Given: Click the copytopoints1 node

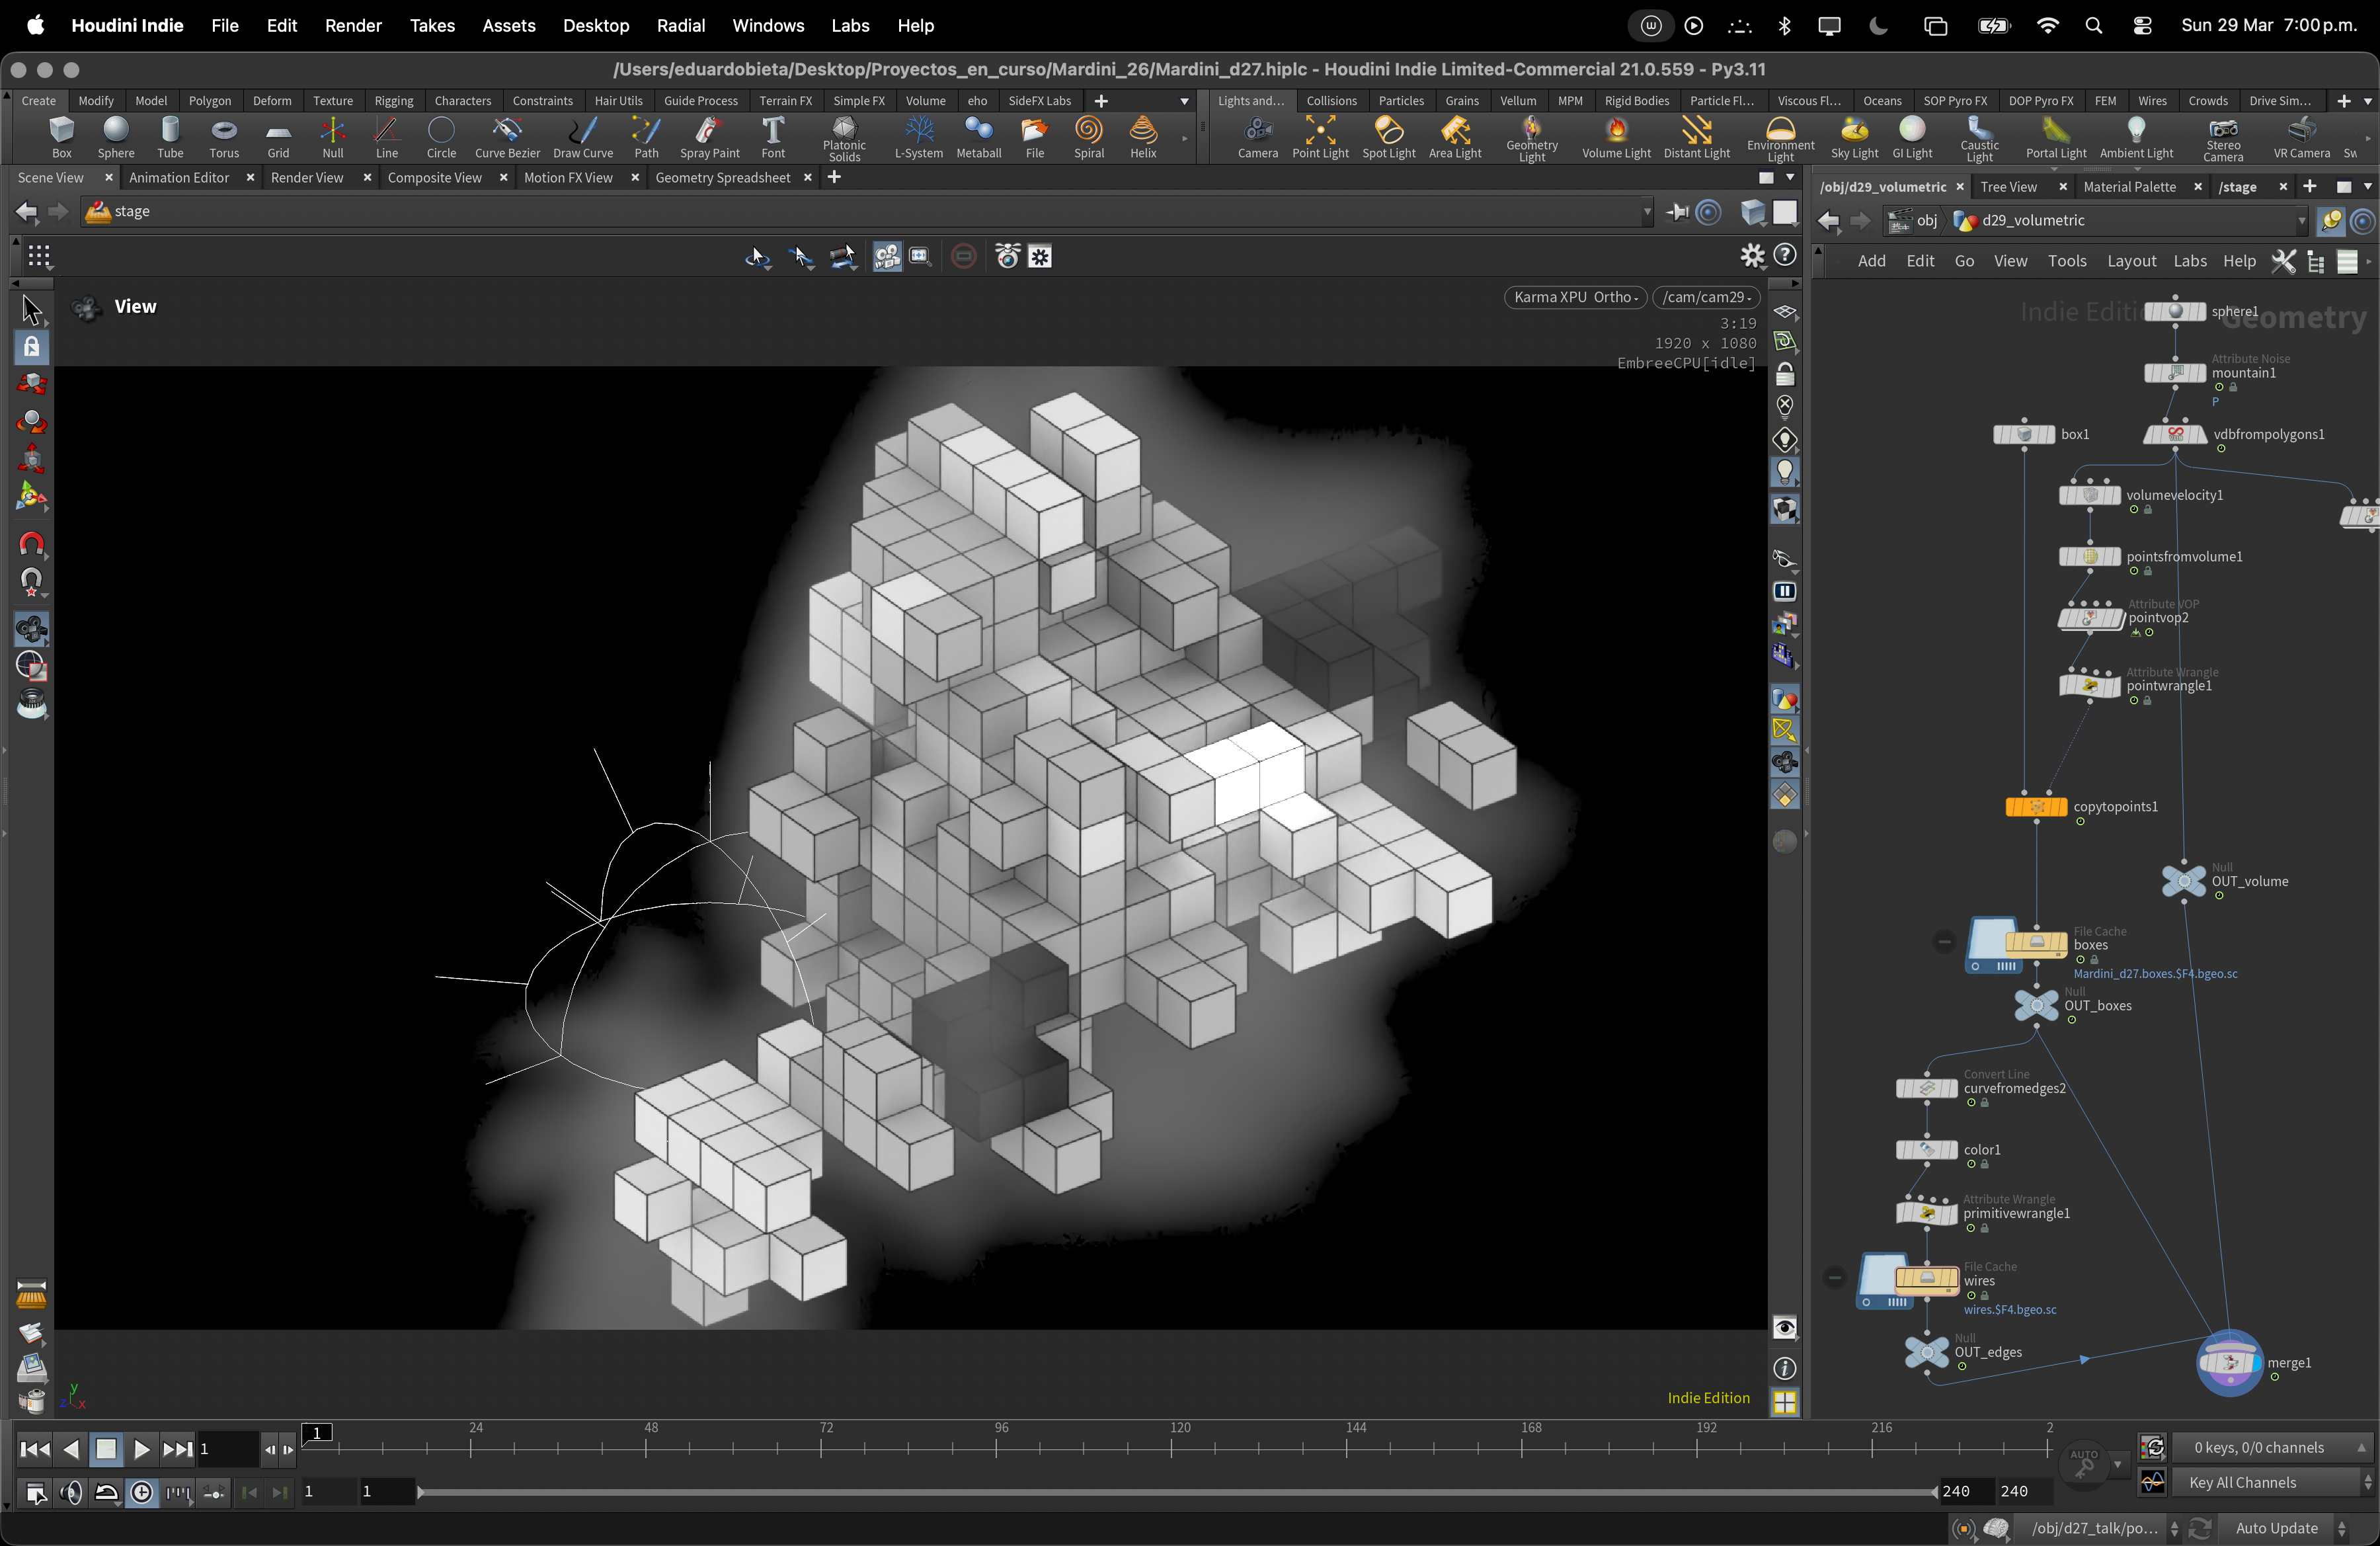Looking at the screenshot, I should click(x=2036, y=807).
